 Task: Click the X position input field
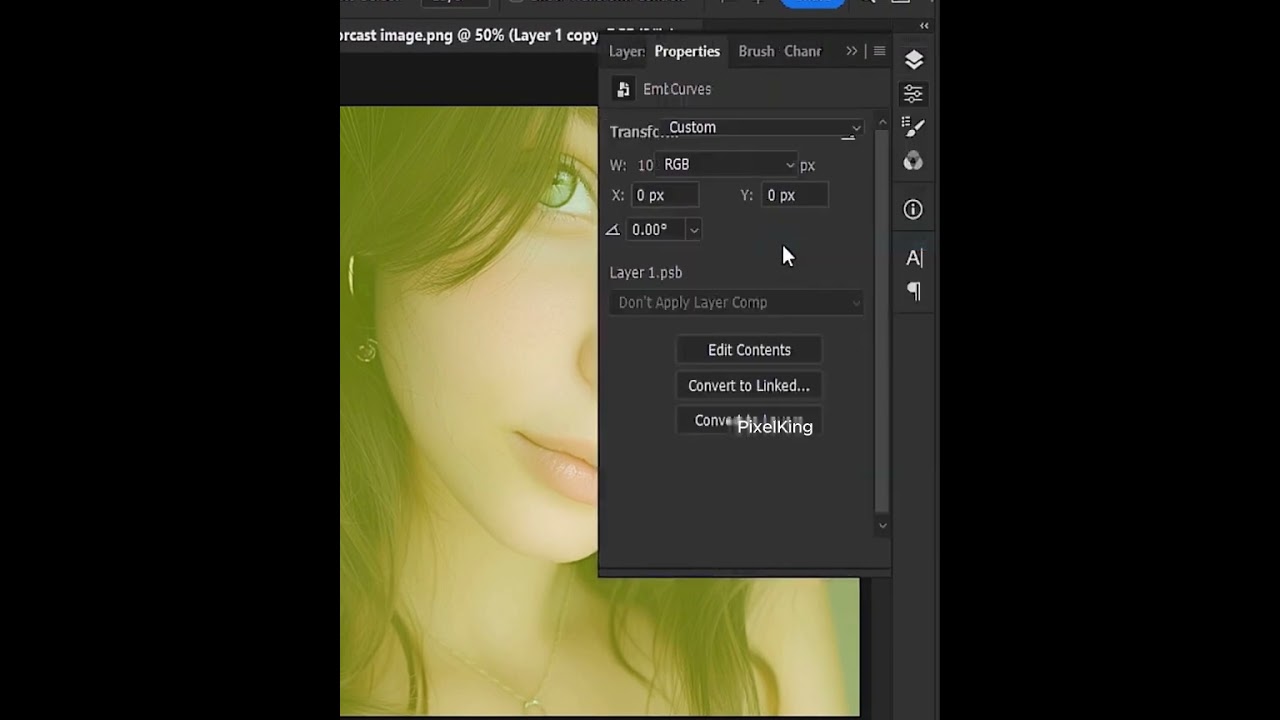(665, 195)
